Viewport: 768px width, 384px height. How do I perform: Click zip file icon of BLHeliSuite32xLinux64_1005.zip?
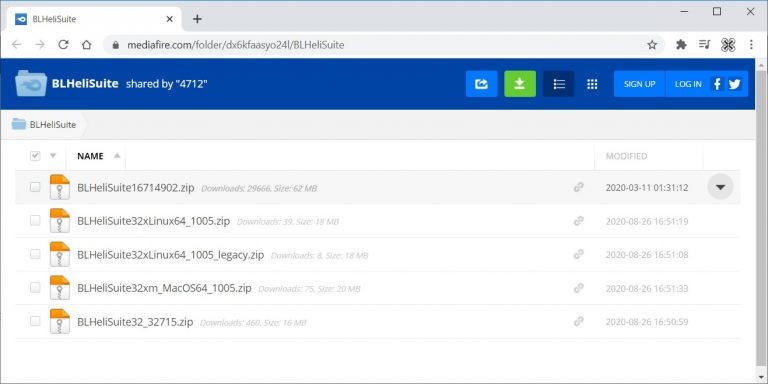click(60, 220)
